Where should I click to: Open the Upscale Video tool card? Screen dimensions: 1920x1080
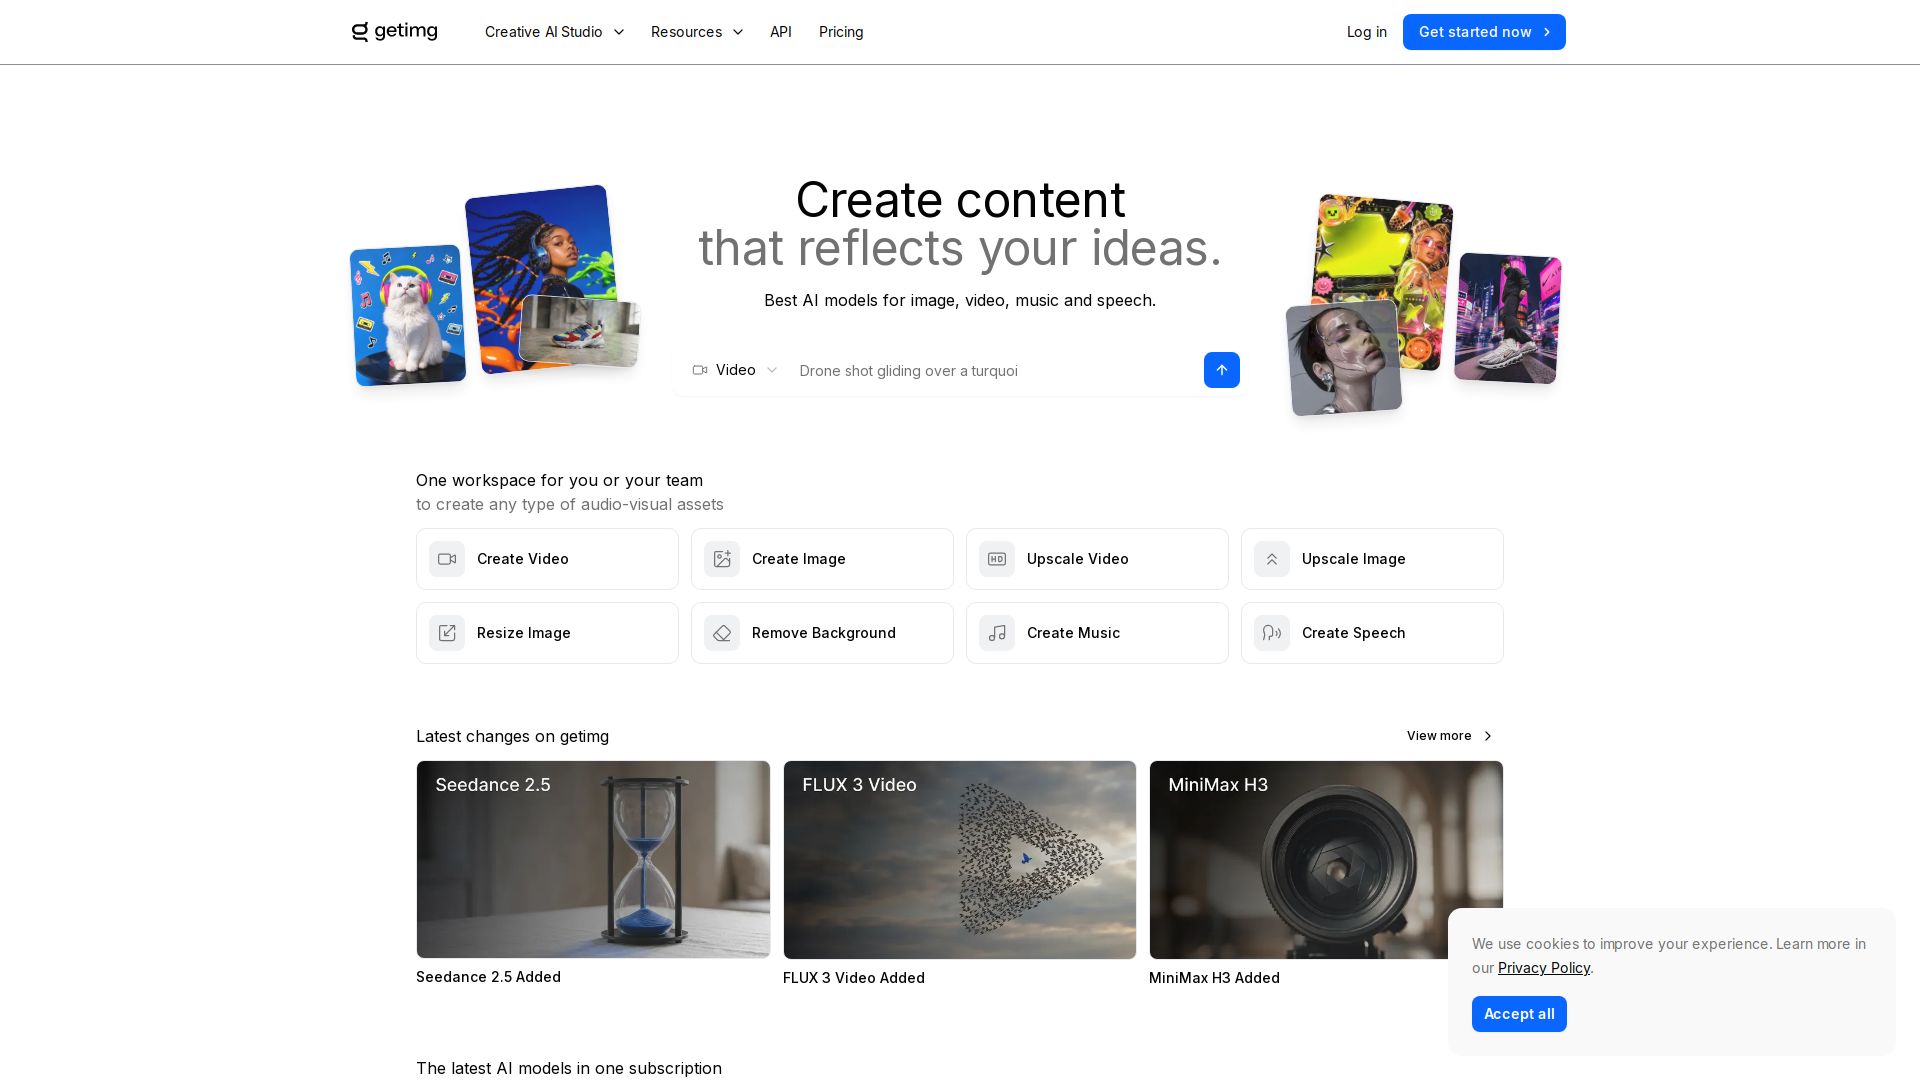(1097, 559)
